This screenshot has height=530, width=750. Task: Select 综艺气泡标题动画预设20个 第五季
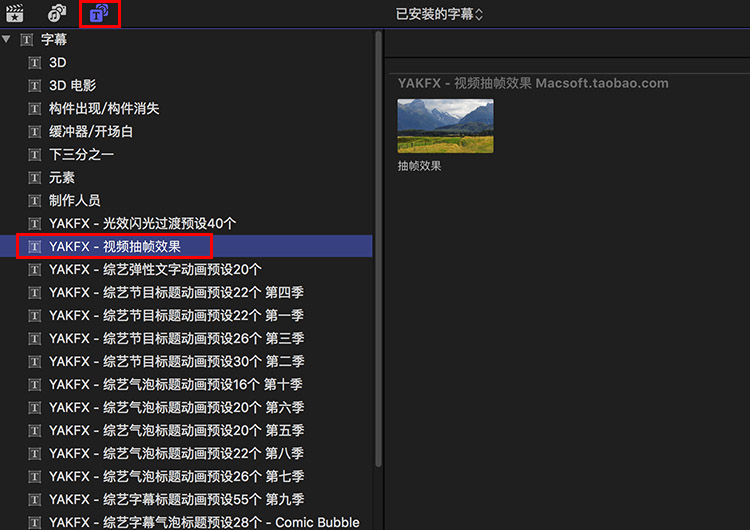point(186,431)
